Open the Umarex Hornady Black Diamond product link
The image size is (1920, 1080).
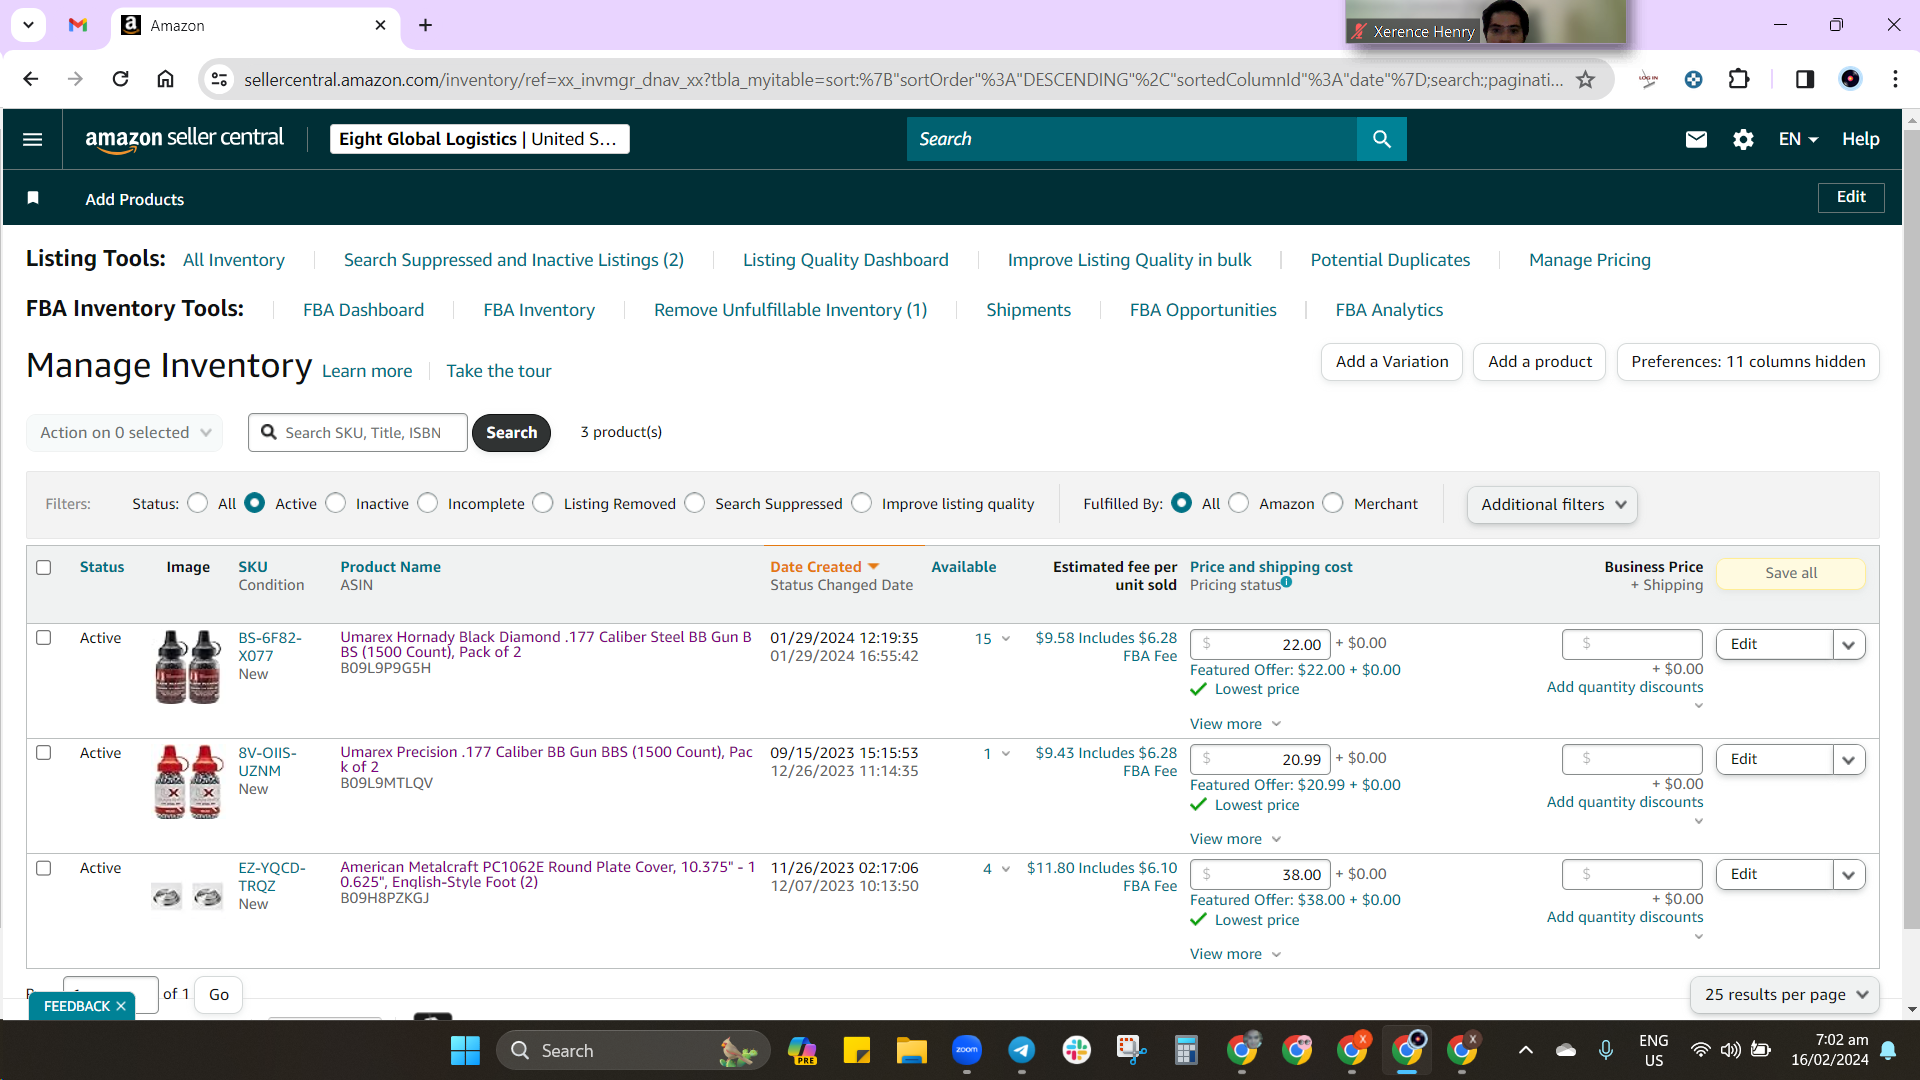pyautogui.click(x=546, y=644)
